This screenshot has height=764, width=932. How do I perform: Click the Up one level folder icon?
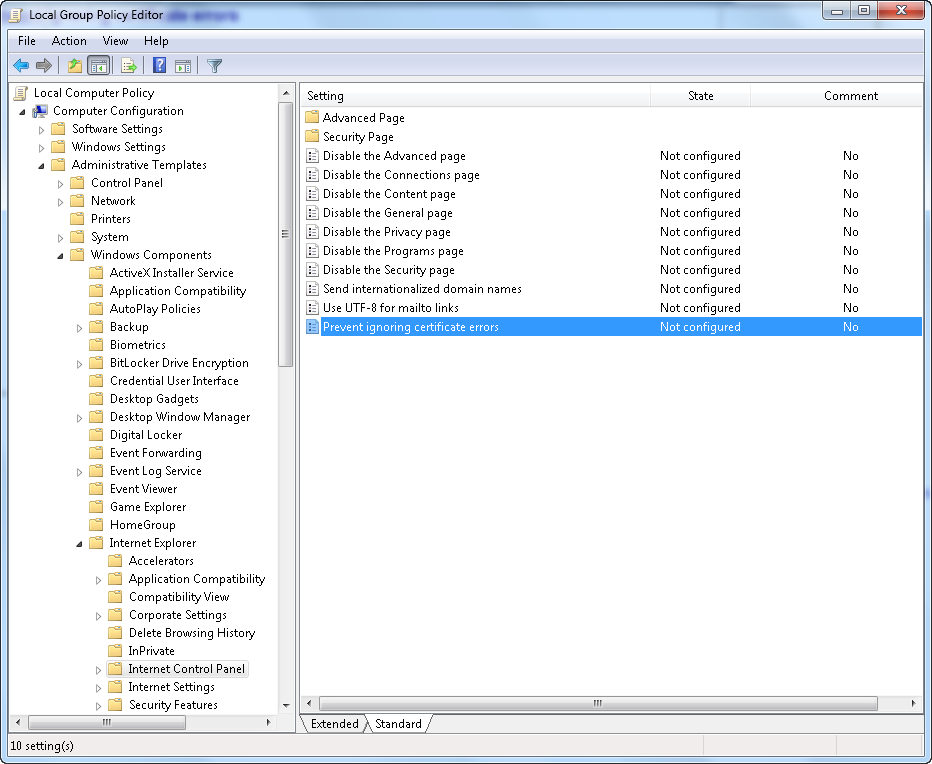click(75, 66)
